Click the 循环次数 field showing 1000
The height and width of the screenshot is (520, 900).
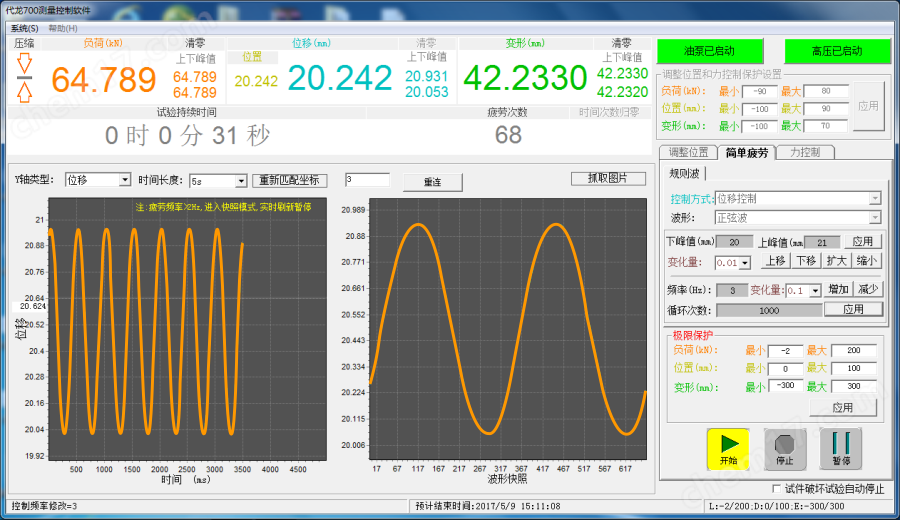pyautogui.click(x=769, y=311)
